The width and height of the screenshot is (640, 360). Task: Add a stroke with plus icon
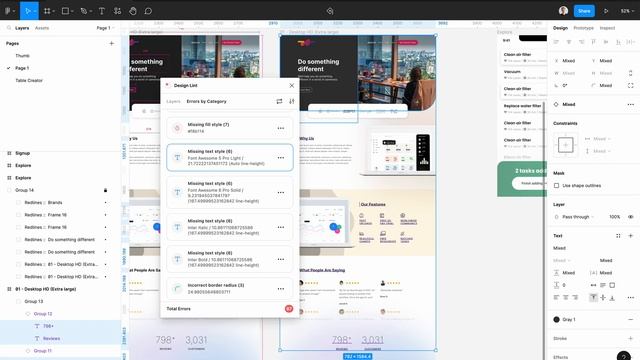pyautogui.click(x=630, y=338)
